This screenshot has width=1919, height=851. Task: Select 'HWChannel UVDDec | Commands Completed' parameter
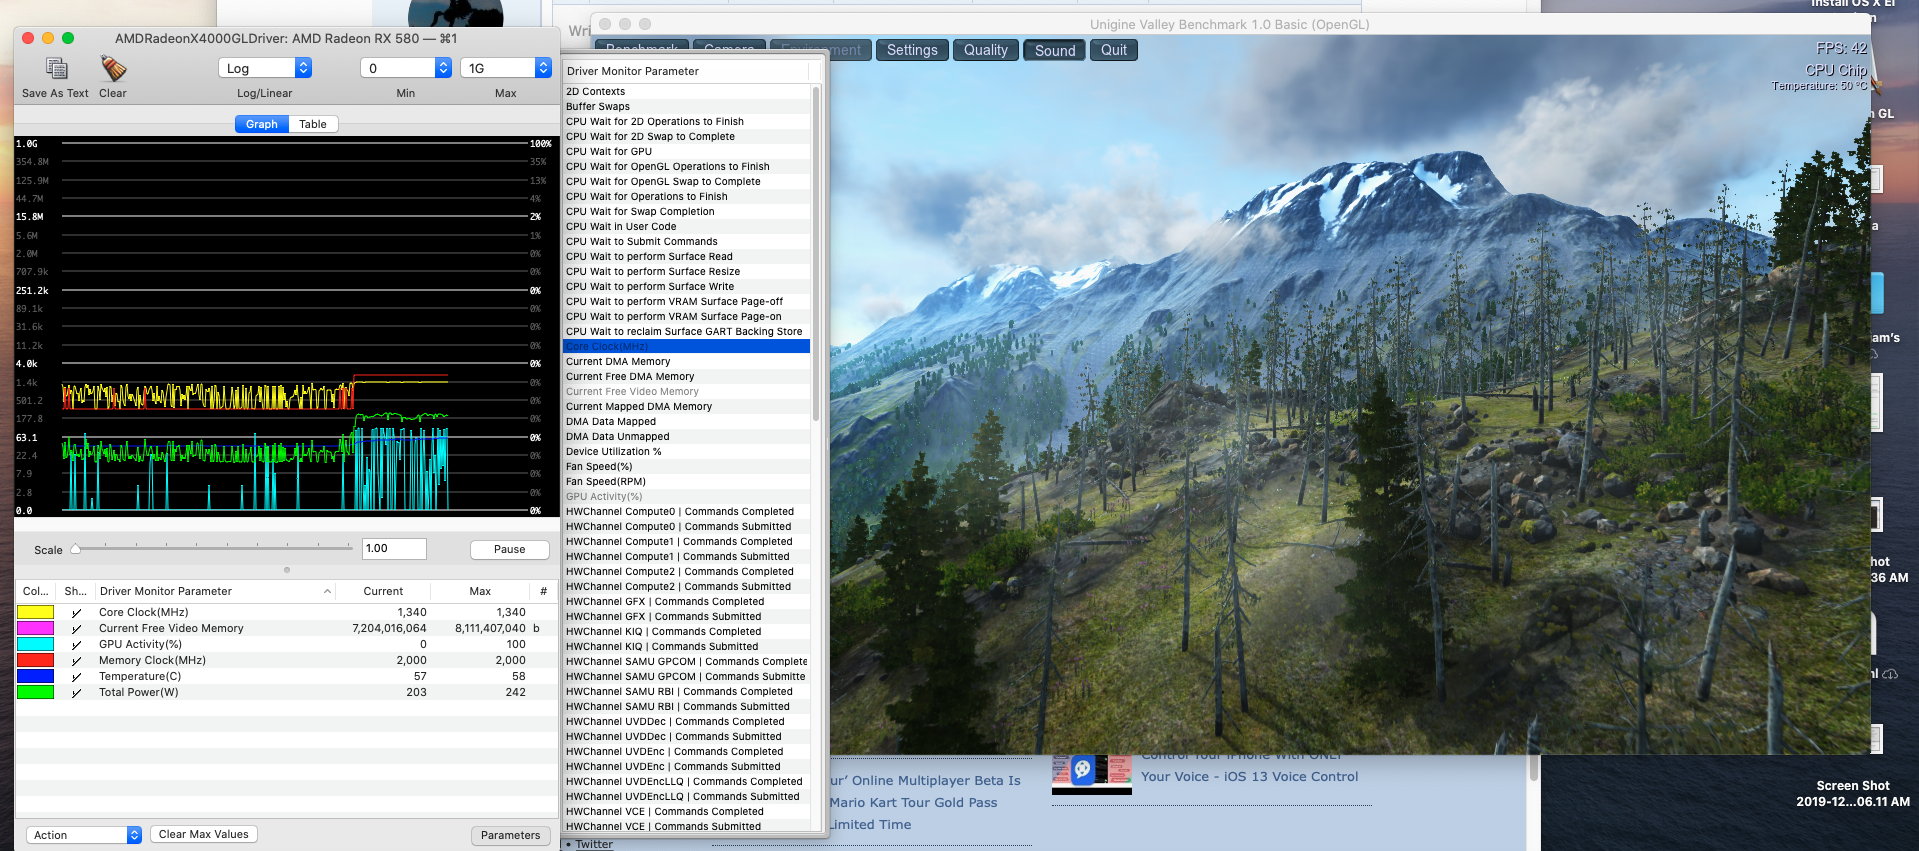(x=686, y=721)
